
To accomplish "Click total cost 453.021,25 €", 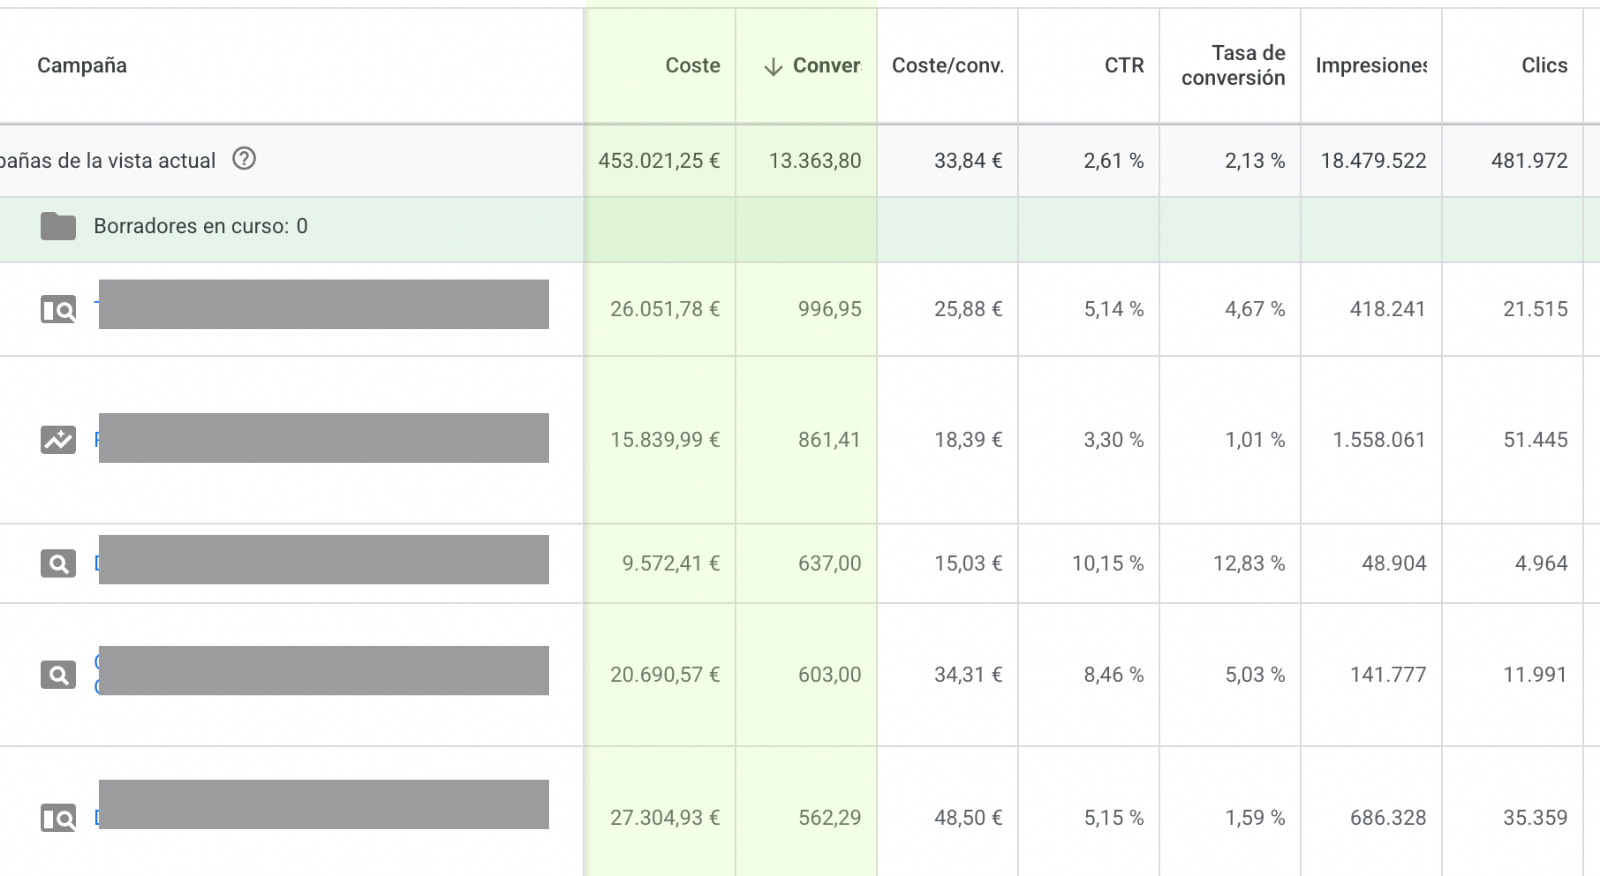I will pyautogui.click(x=659, y=160).
